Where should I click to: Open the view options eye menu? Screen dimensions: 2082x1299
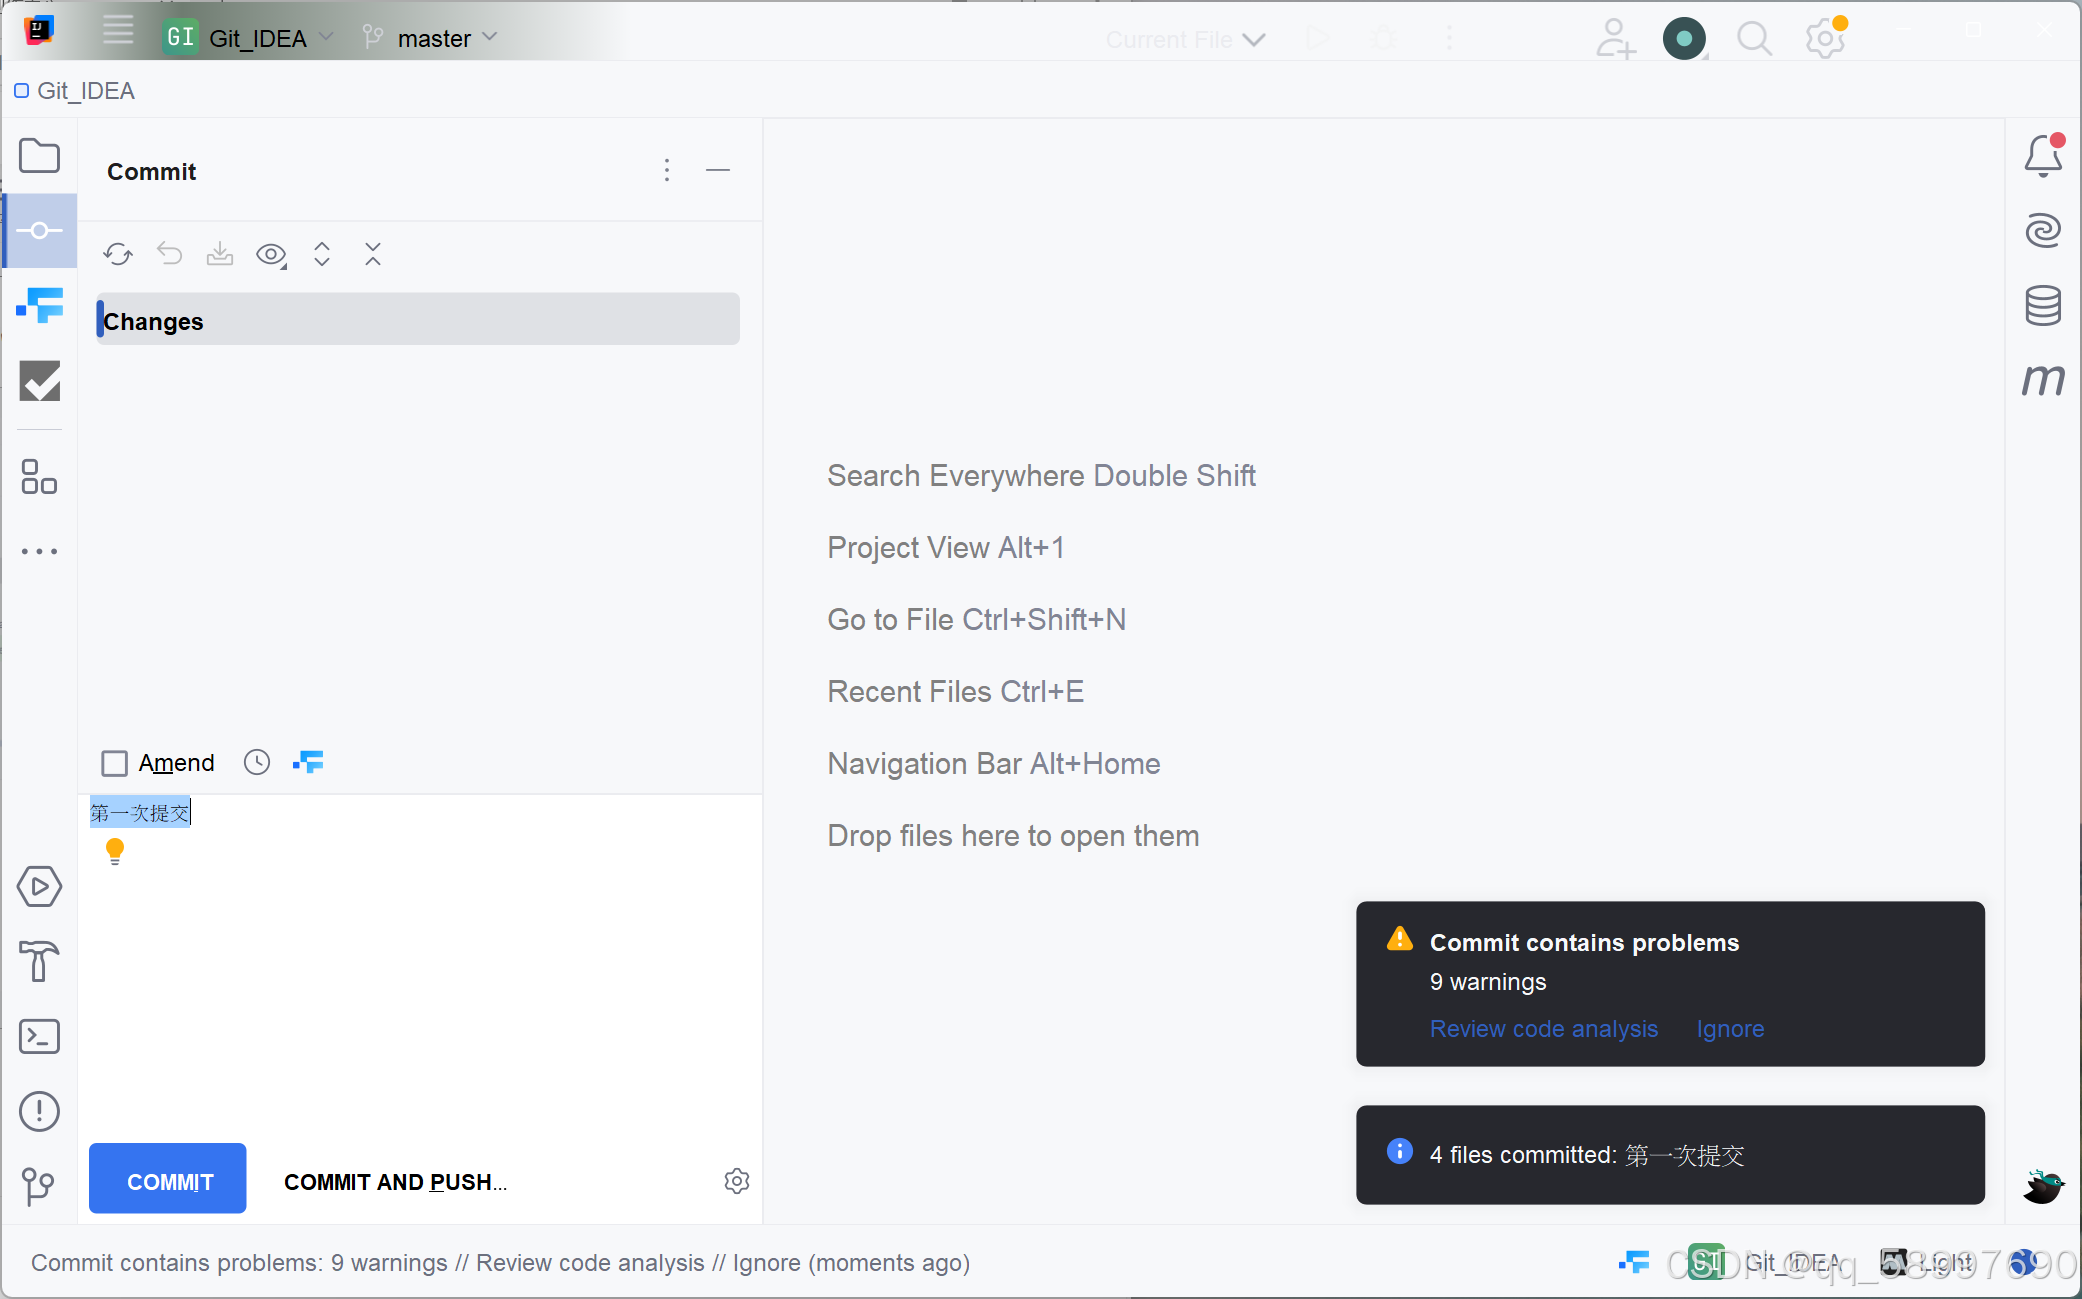pyautogui.click(x=271, y=254)
